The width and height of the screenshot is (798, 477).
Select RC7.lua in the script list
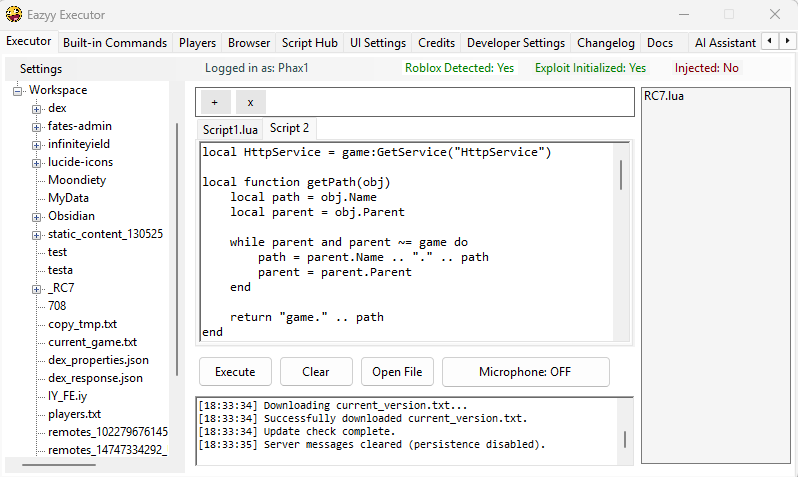664,96
